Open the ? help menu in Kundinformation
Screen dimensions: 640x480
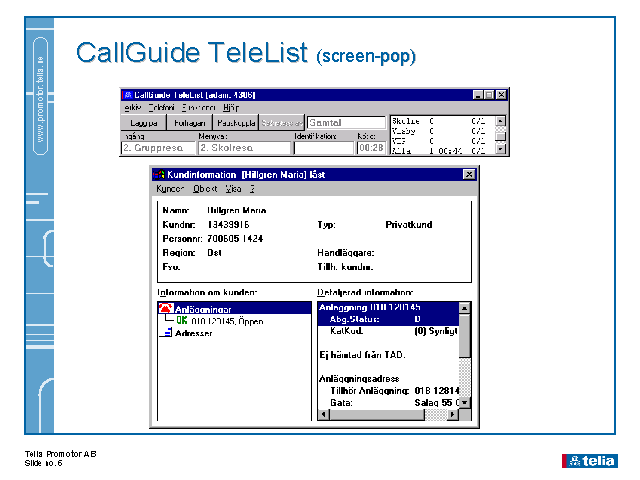(252, 189)
